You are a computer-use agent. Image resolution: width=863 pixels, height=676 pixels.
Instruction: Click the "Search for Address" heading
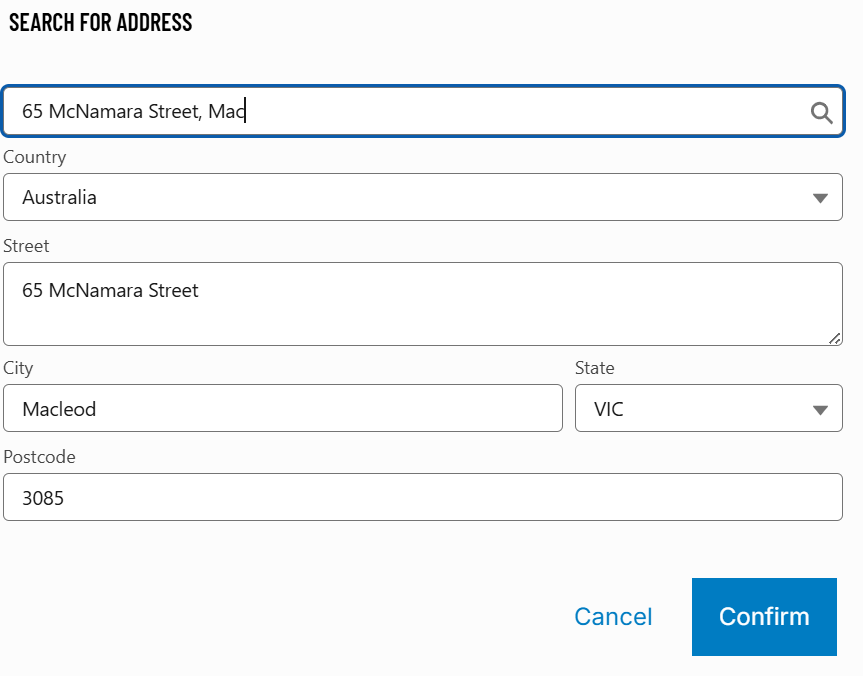(100, 22)
